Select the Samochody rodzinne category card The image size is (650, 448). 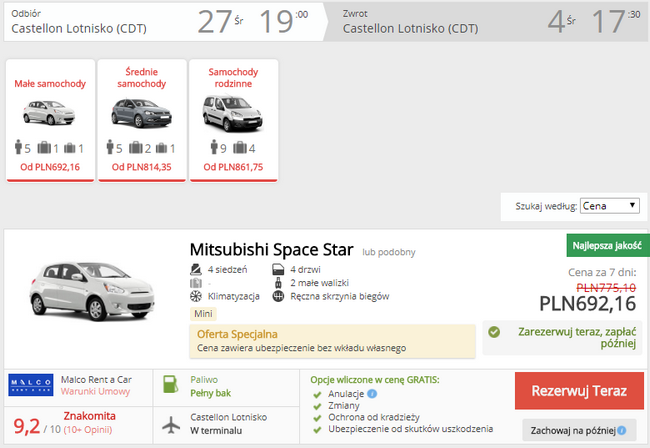[x=233, y=121]
